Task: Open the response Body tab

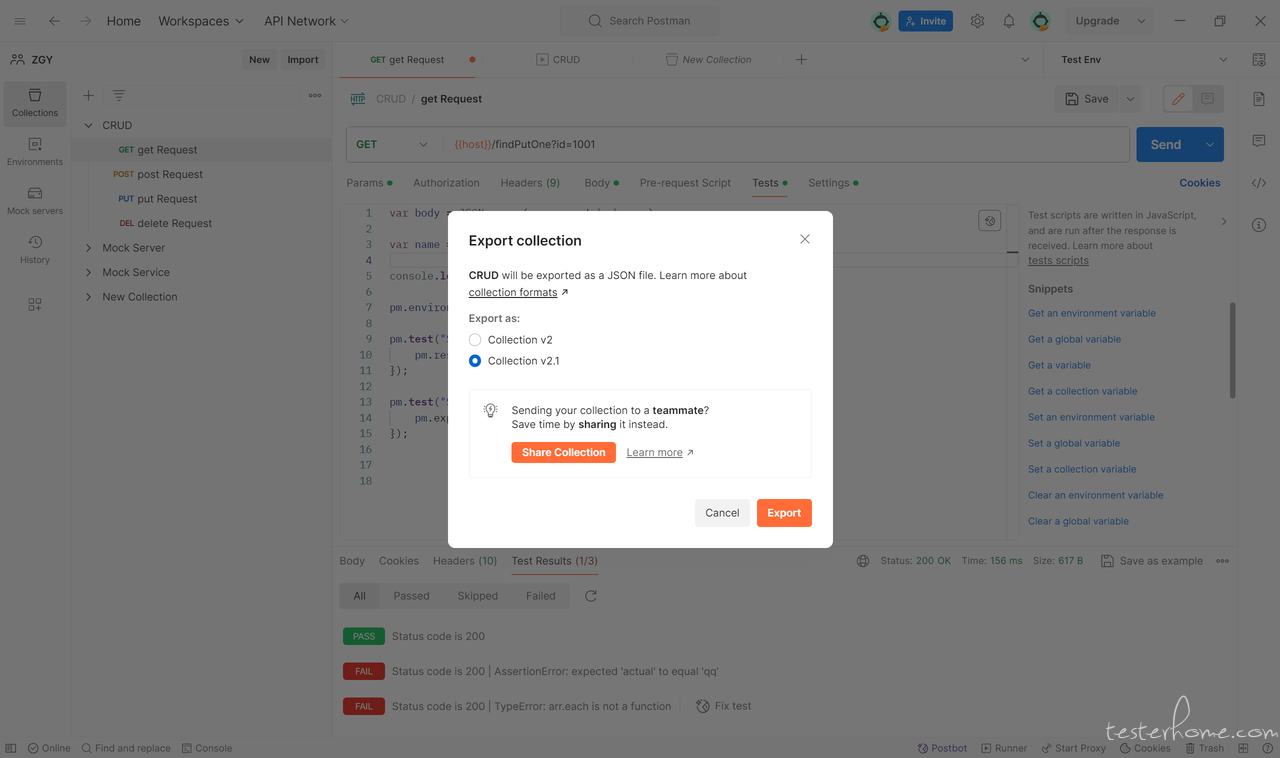Action: (352, 561)
